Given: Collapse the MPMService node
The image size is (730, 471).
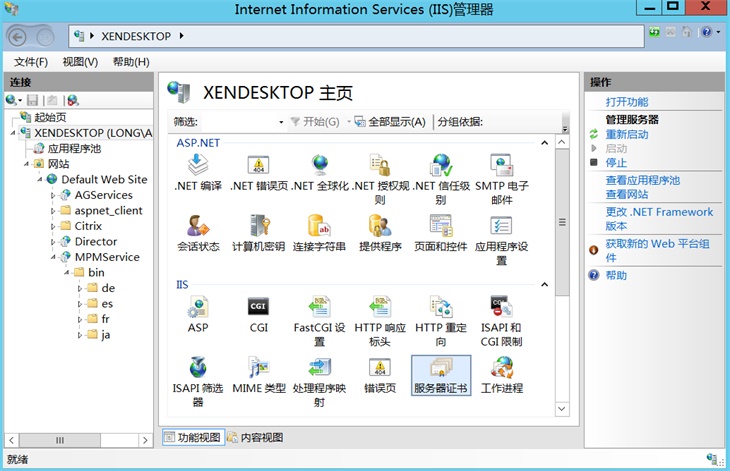Looking at the screenshot, I should tap(53, 257).
